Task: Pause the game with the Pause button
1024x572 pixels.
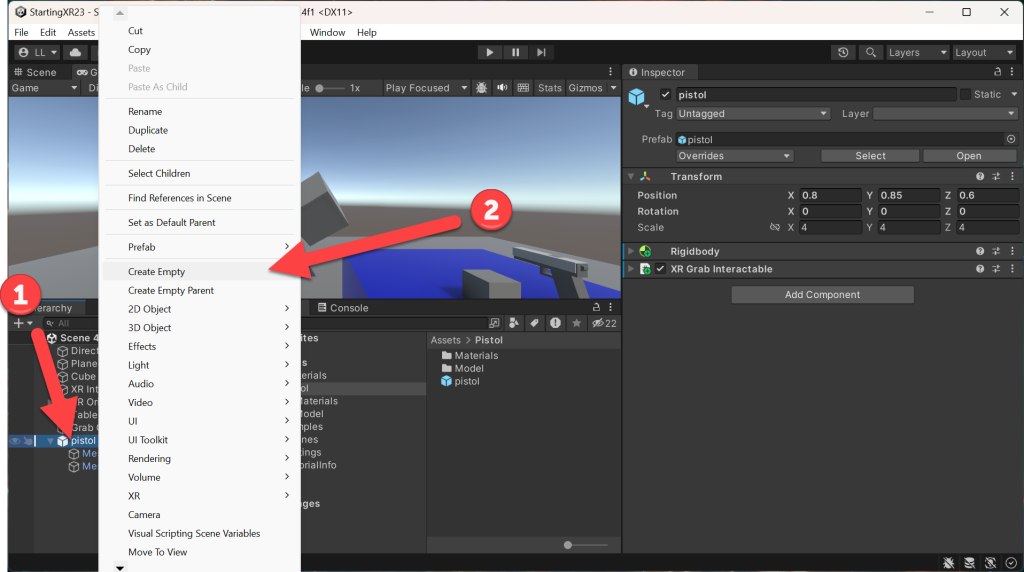Action: coord(515,52)
